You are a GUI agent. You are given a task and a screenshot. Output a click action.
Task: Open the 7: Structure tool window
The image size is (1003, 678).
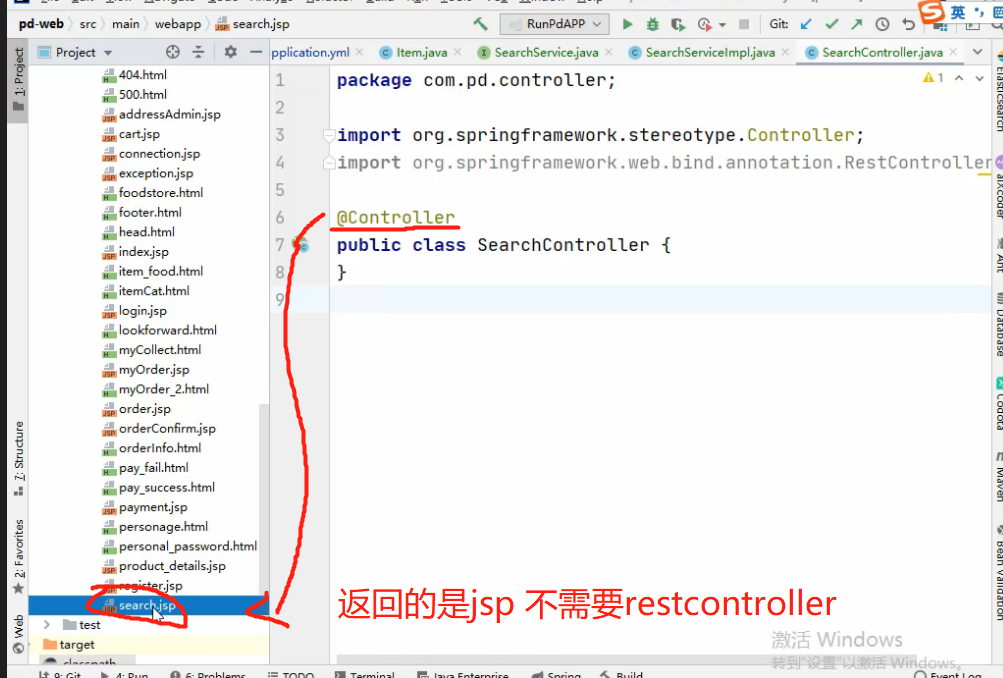tap(19, 459)
